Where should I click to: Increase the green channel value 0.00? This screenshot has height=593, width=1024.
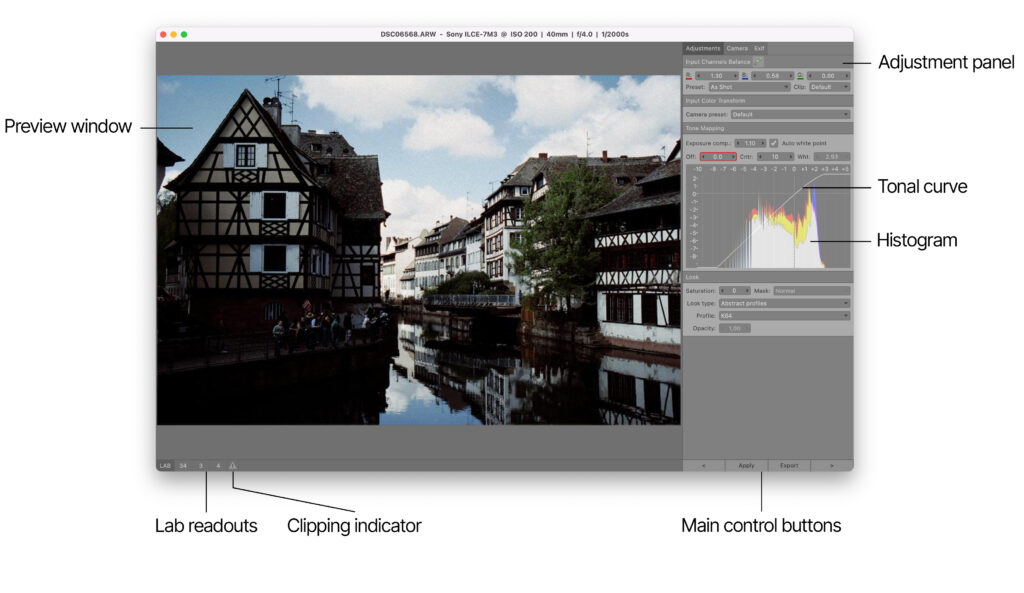tap(847, 76)
